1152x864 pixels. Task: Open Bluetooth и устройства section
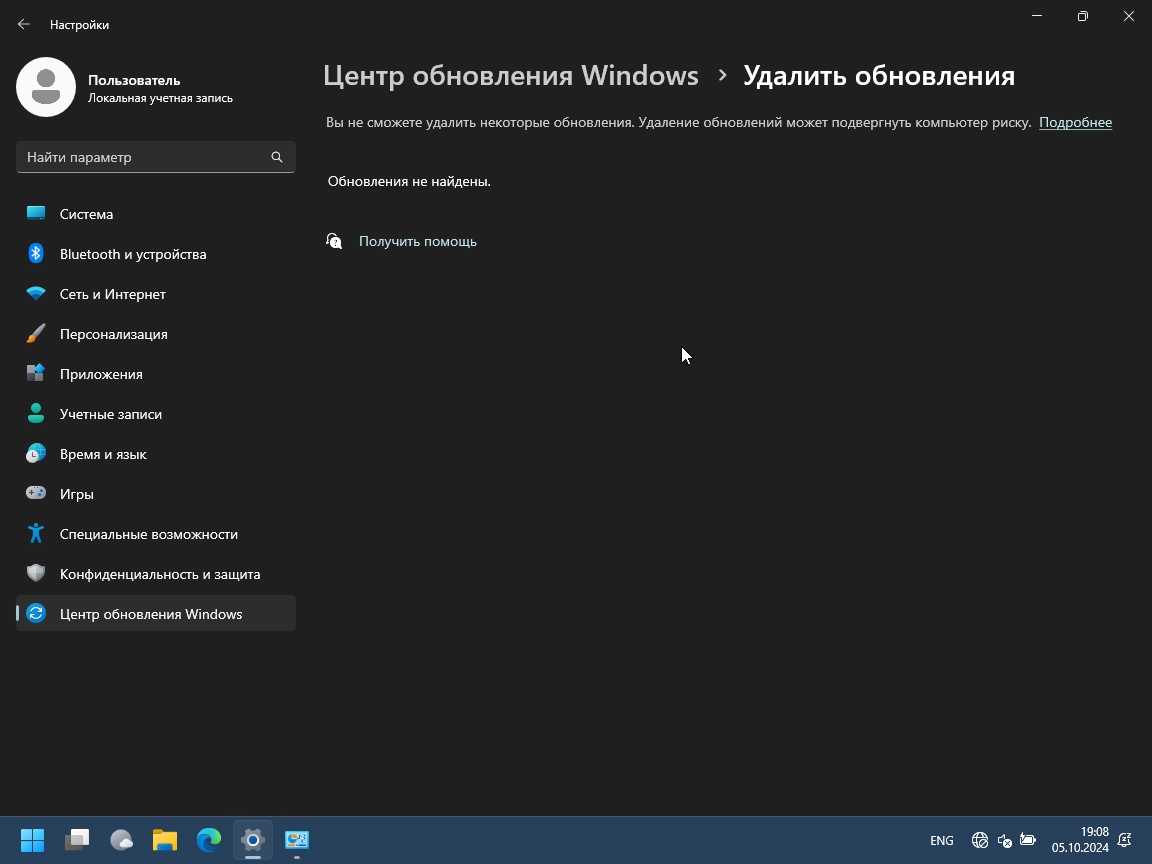tap(156, 253)
